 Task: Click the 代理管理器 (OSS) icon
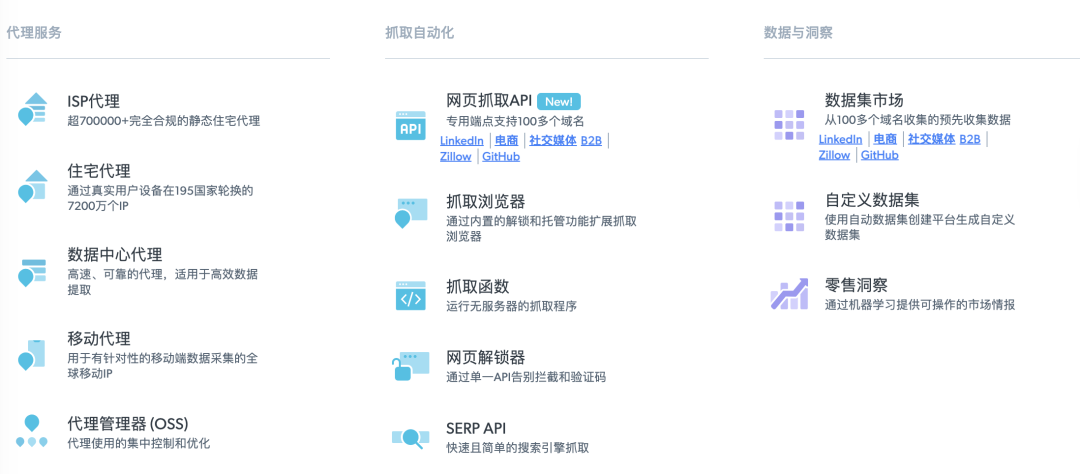coord(32,431)
